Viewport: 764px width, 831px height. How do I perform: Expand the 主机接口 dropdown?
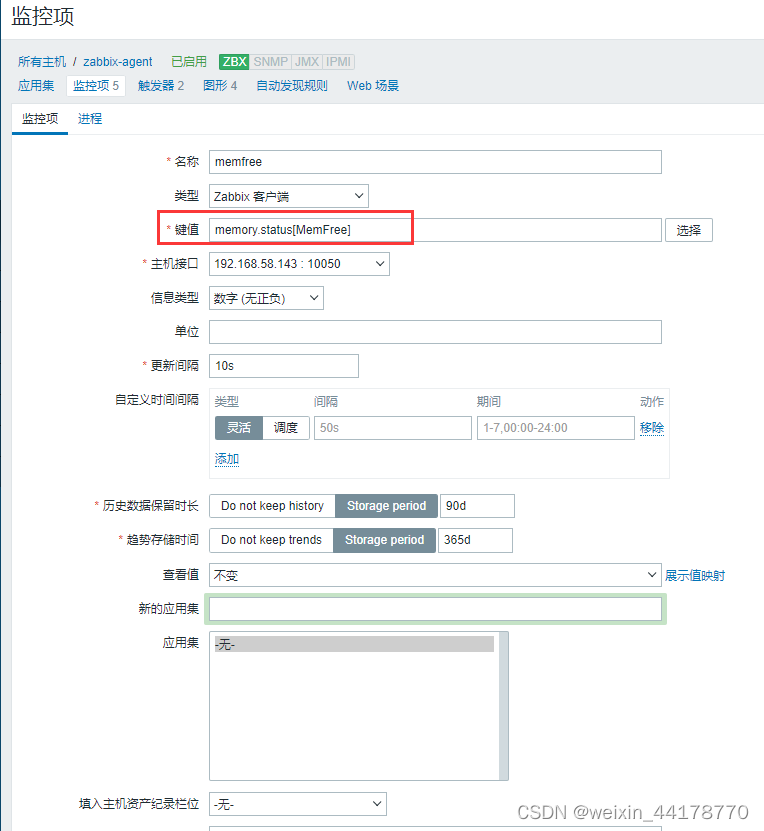pyautogui.click(x=299, y=264)
